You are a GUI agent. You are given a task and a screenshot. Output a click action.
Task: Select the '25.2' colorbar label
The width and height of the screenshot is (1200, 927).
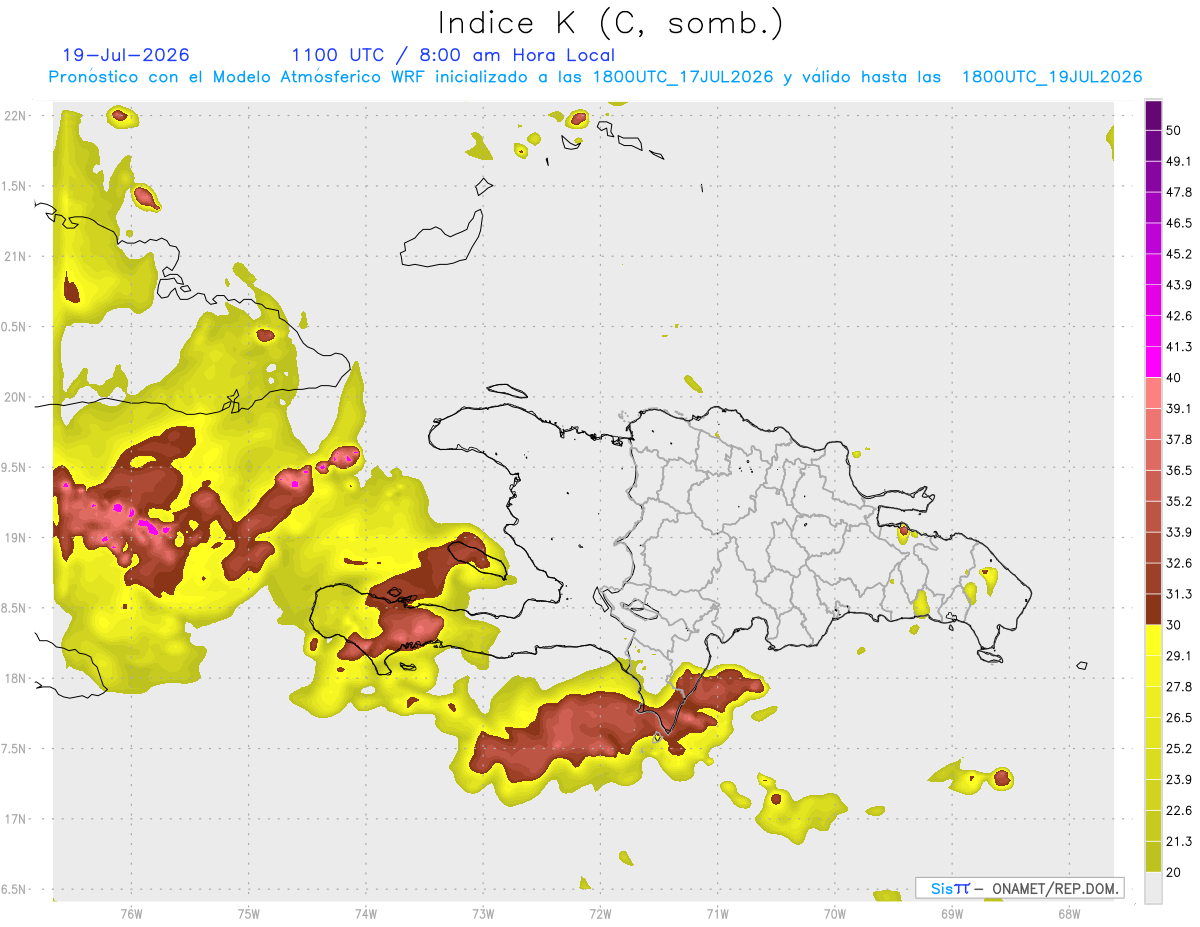[1179, 749]
